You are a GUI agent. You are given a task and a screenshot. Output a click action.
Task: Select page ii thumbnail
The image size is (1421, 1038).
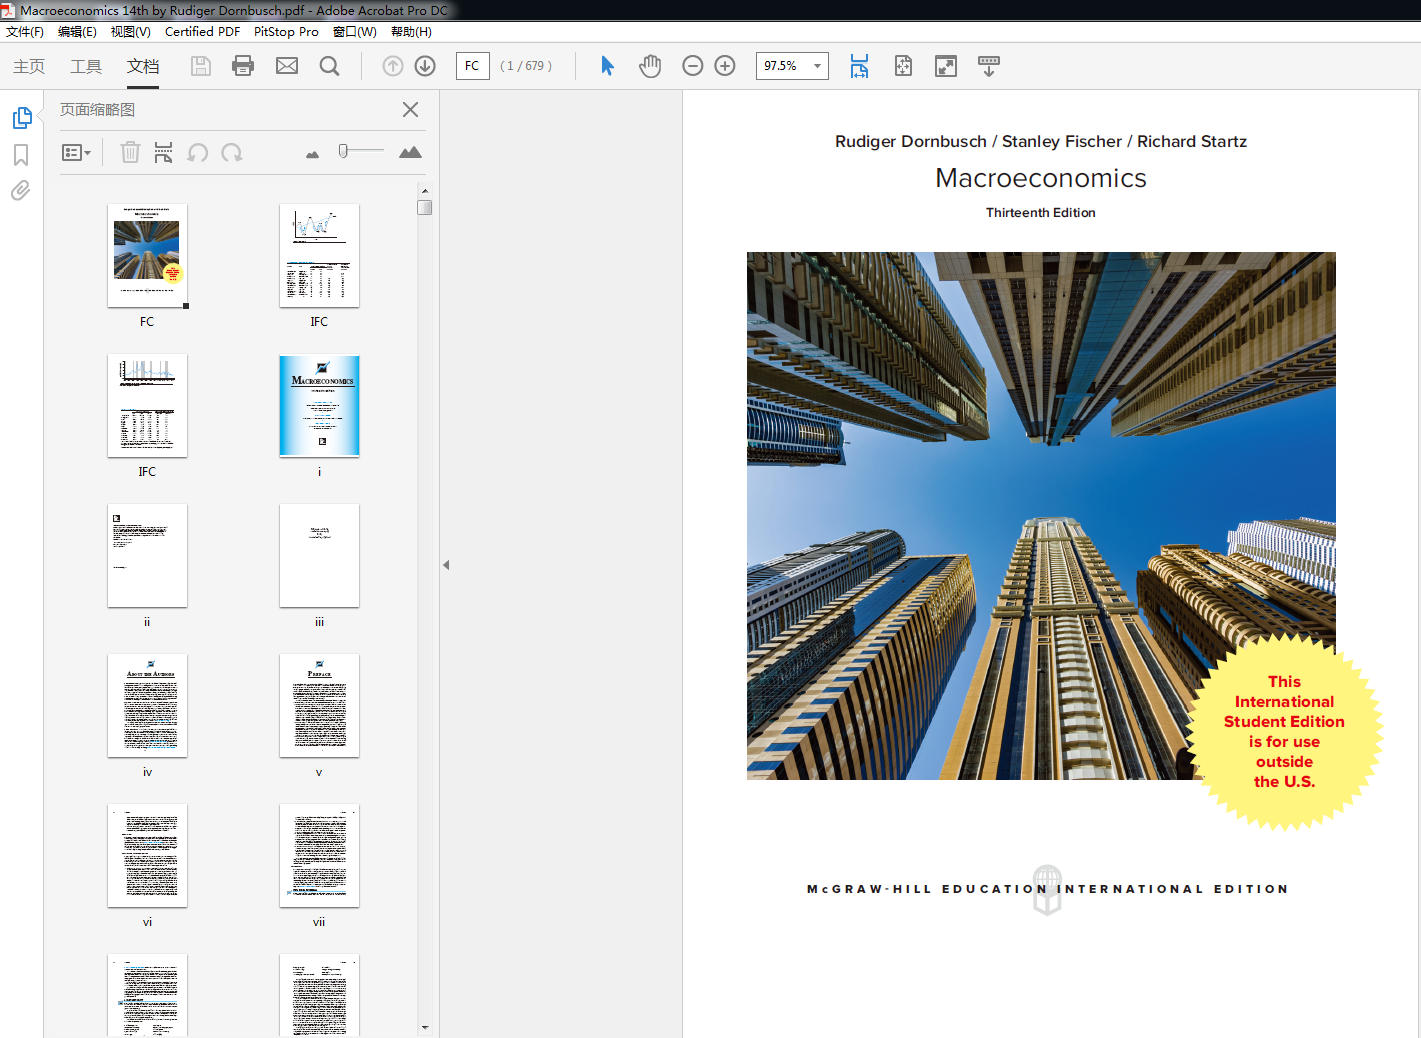[x=147, y=555]
